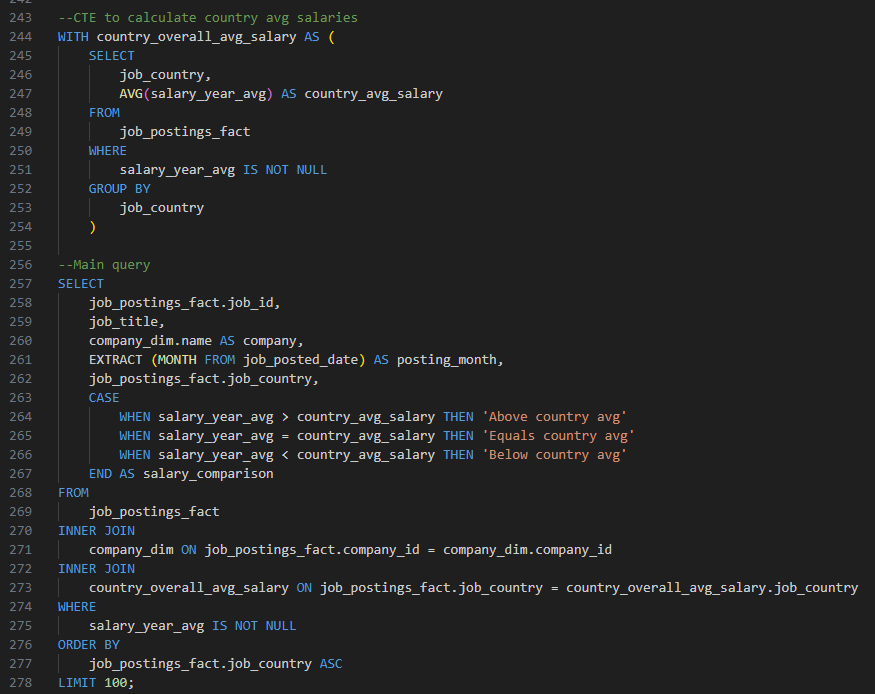Place cursor on job_title column
The height and width of the screenshot is (694, 875).
tap(123, 322)
